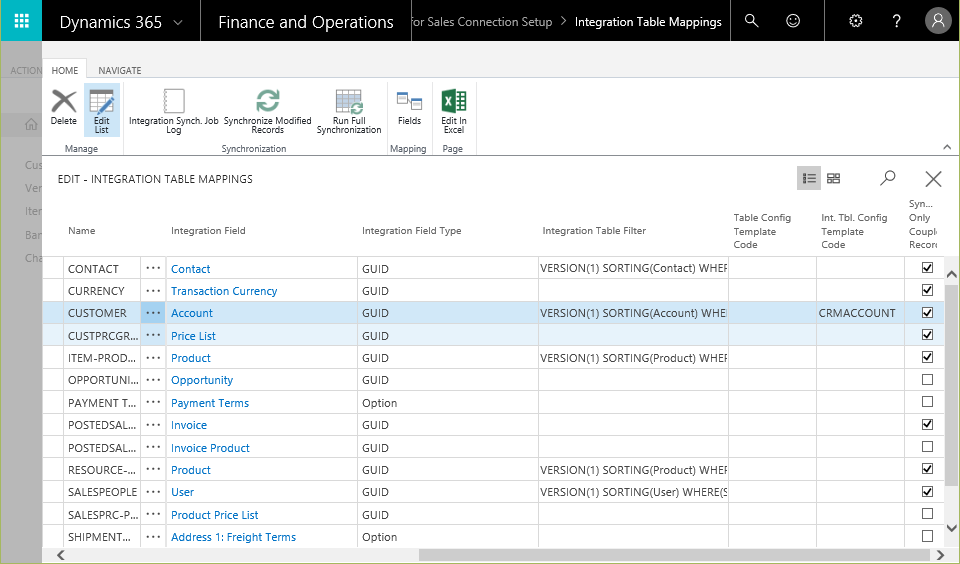Open the Account integration field link
Image resolution: width=960 pixels, height=564 pixels.
(192, 313)
